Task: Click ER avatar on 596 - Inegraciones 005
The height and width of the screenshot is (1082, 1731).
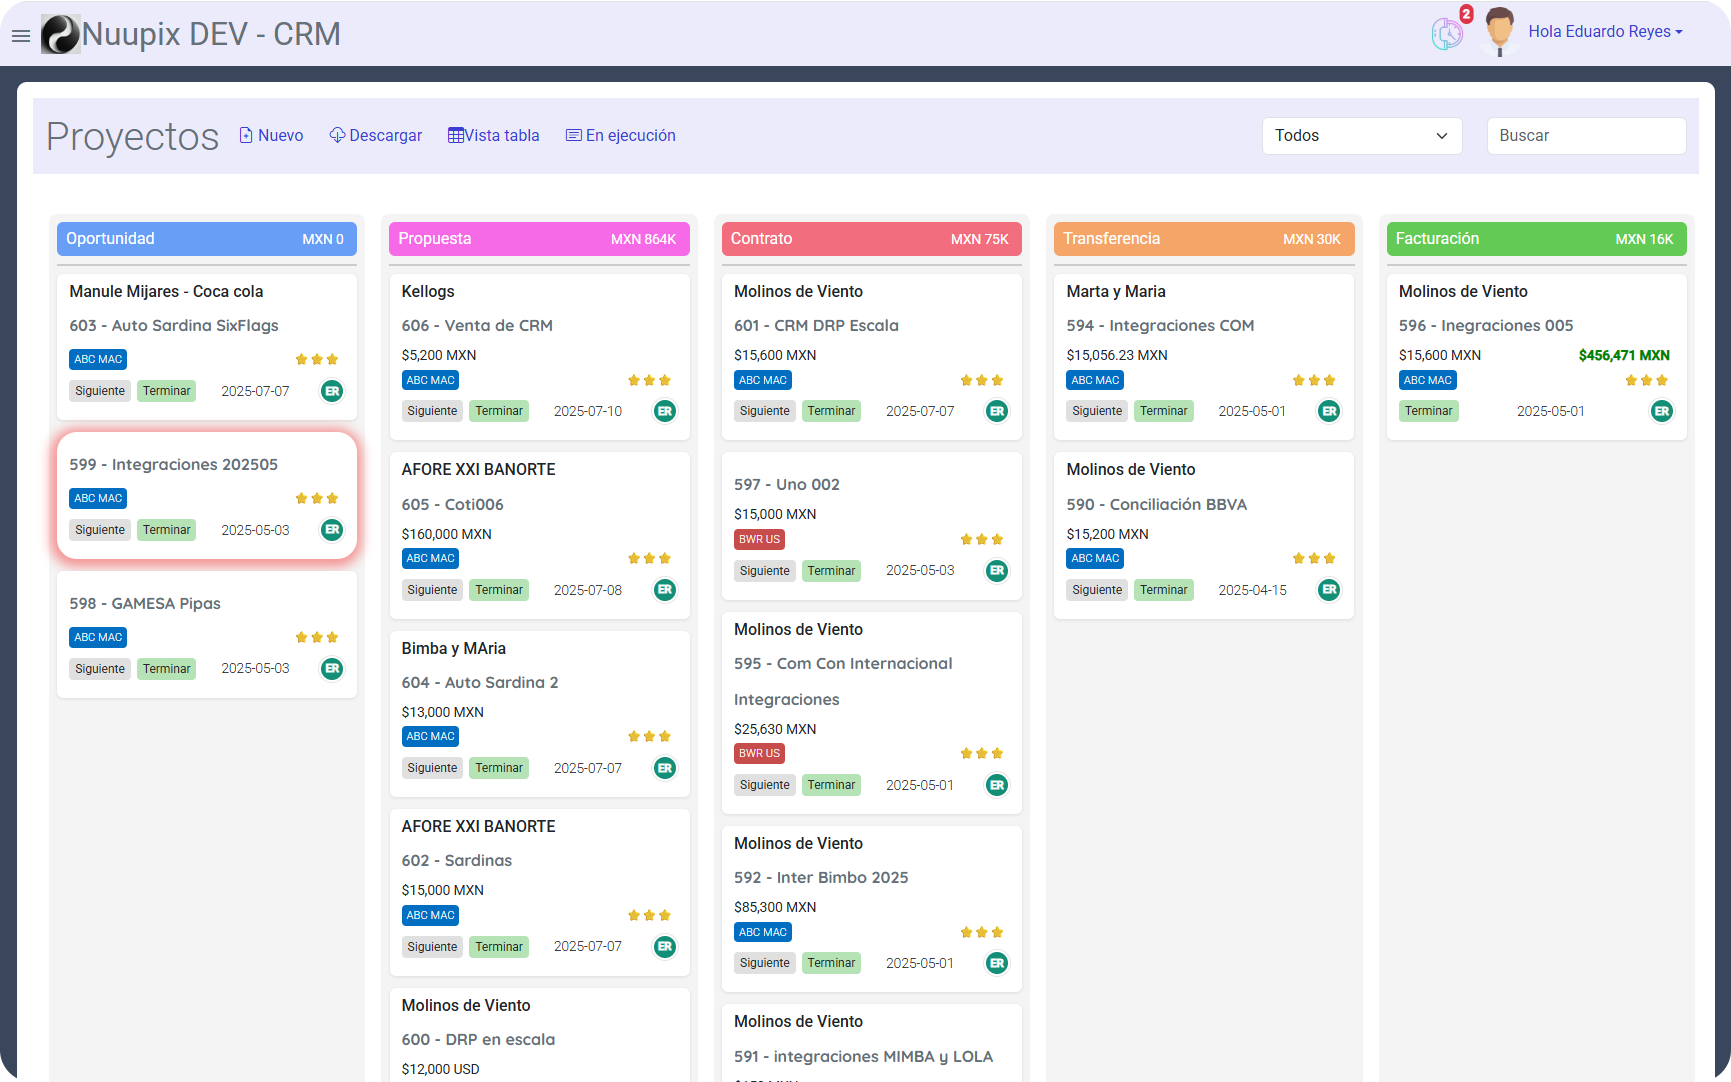Action: 1661,411
